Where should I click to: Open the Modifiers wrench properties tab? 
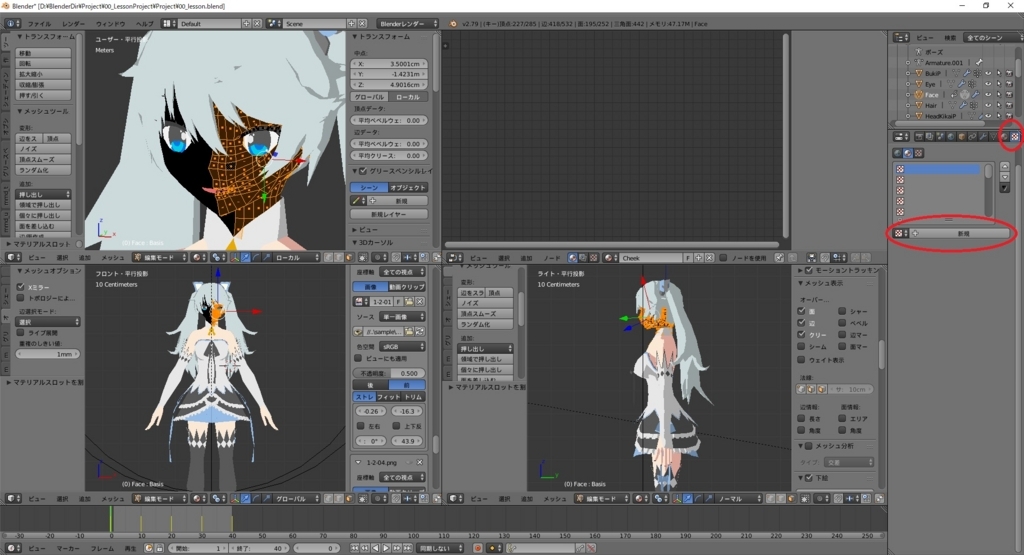pos(984,136)
